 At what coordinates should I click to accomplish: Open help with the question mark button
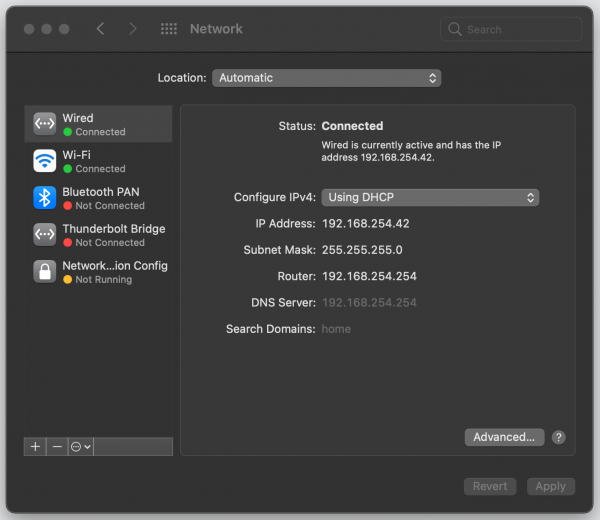(x=558, y=437)
